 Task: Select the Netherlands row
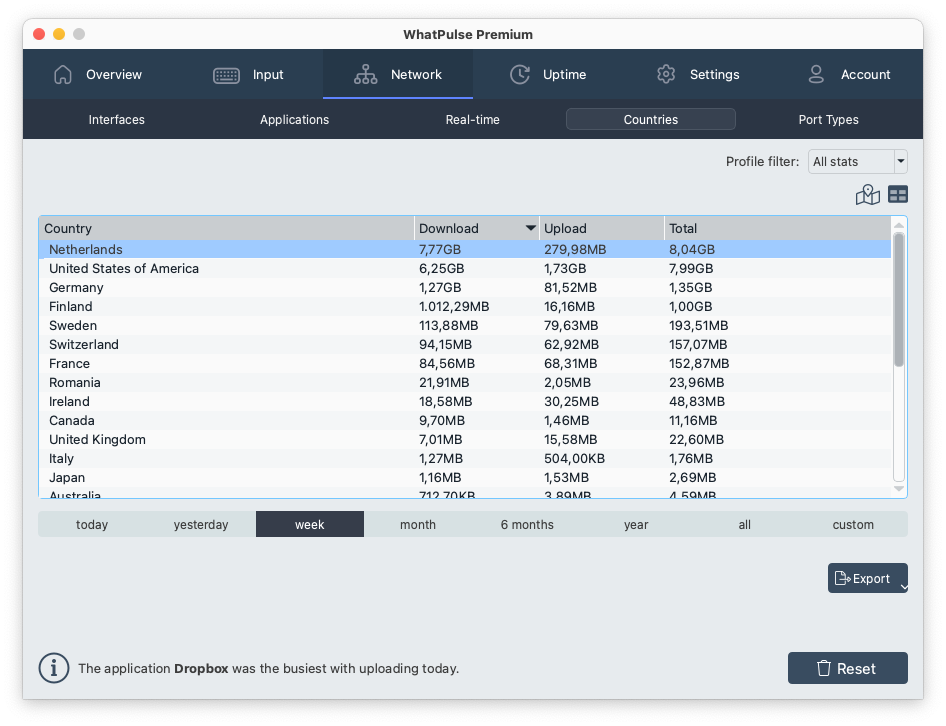click(x=465, y=249)
